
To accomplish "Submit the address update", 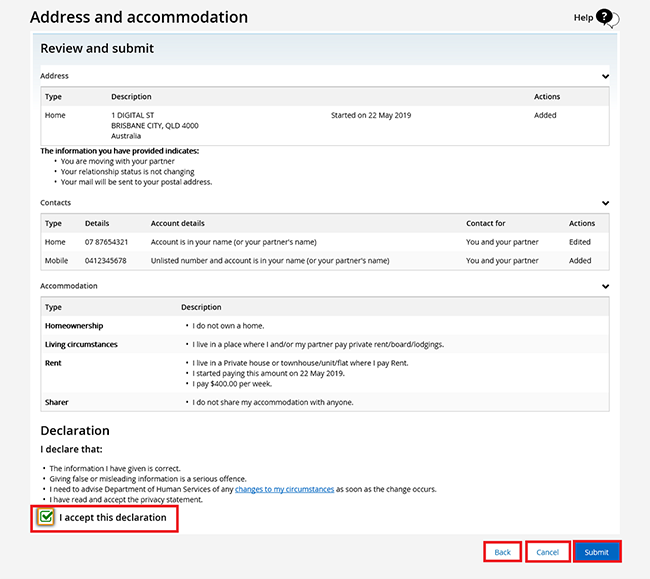I will [596, 552].
